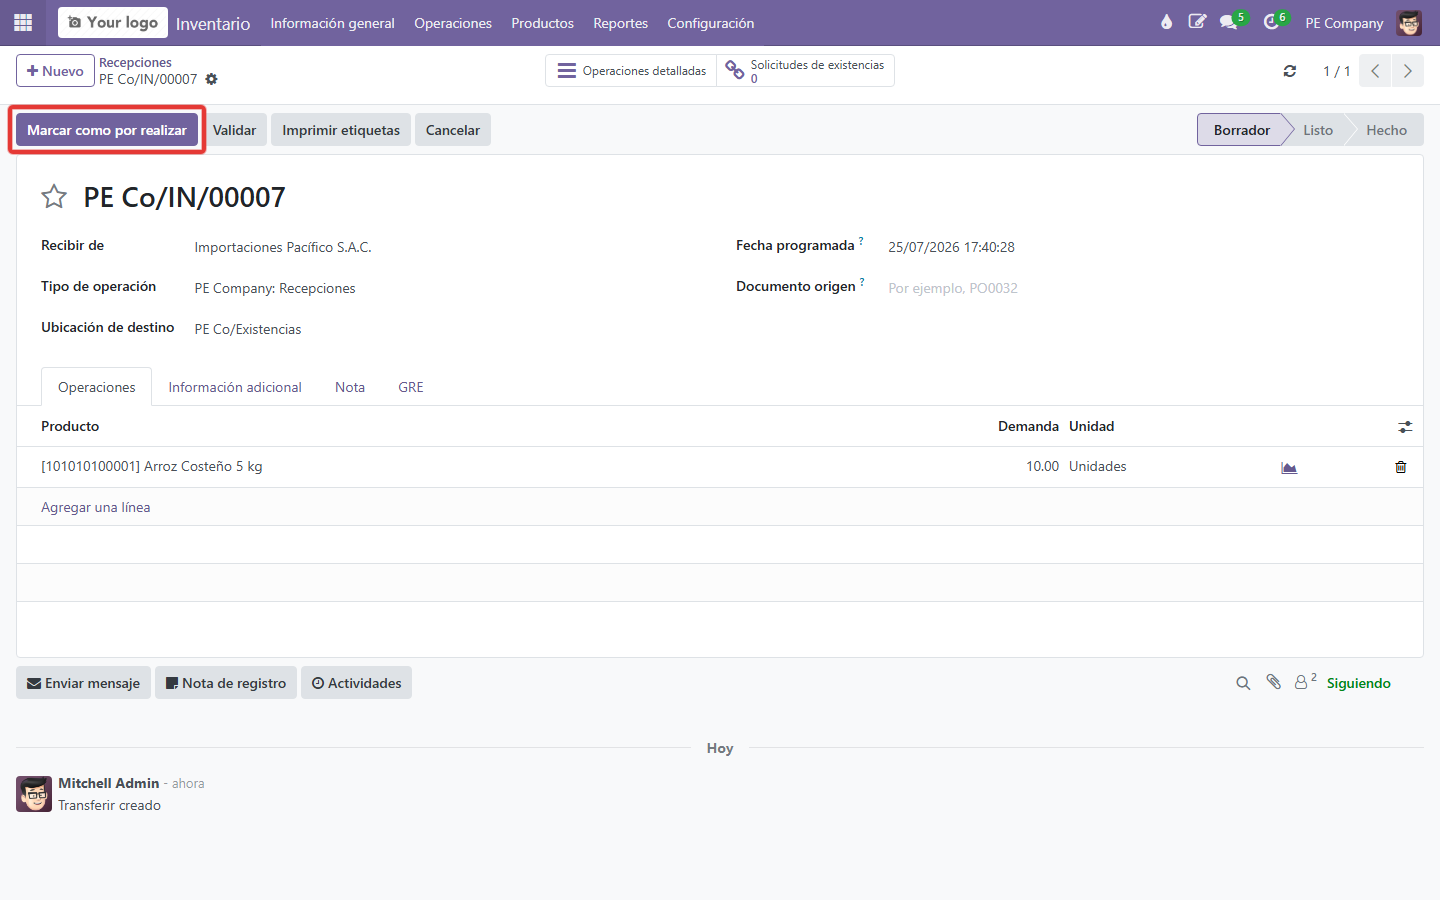Screen dimensions: 1440x900
Task: Show help tooltip for Documento origen
Action: coord(862,282)
